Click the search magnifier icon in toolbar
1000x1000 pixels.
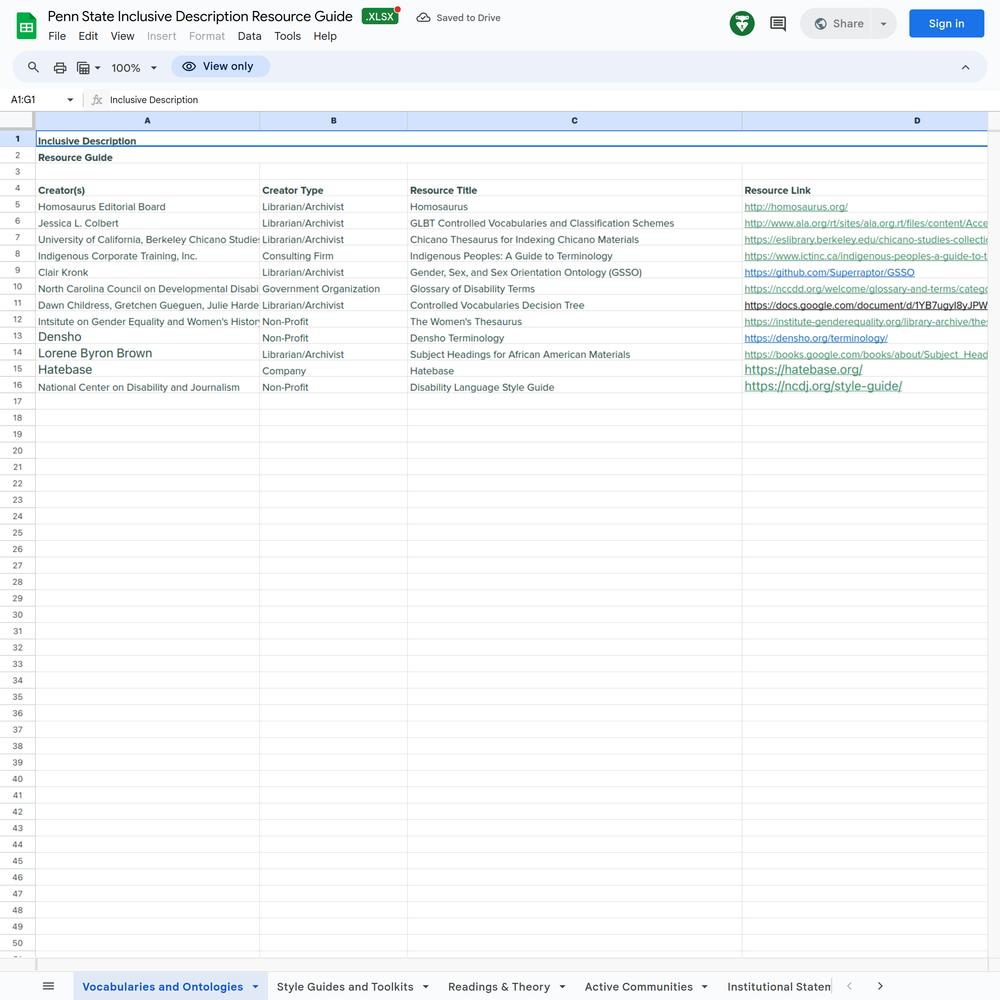[x=33, y=67]
